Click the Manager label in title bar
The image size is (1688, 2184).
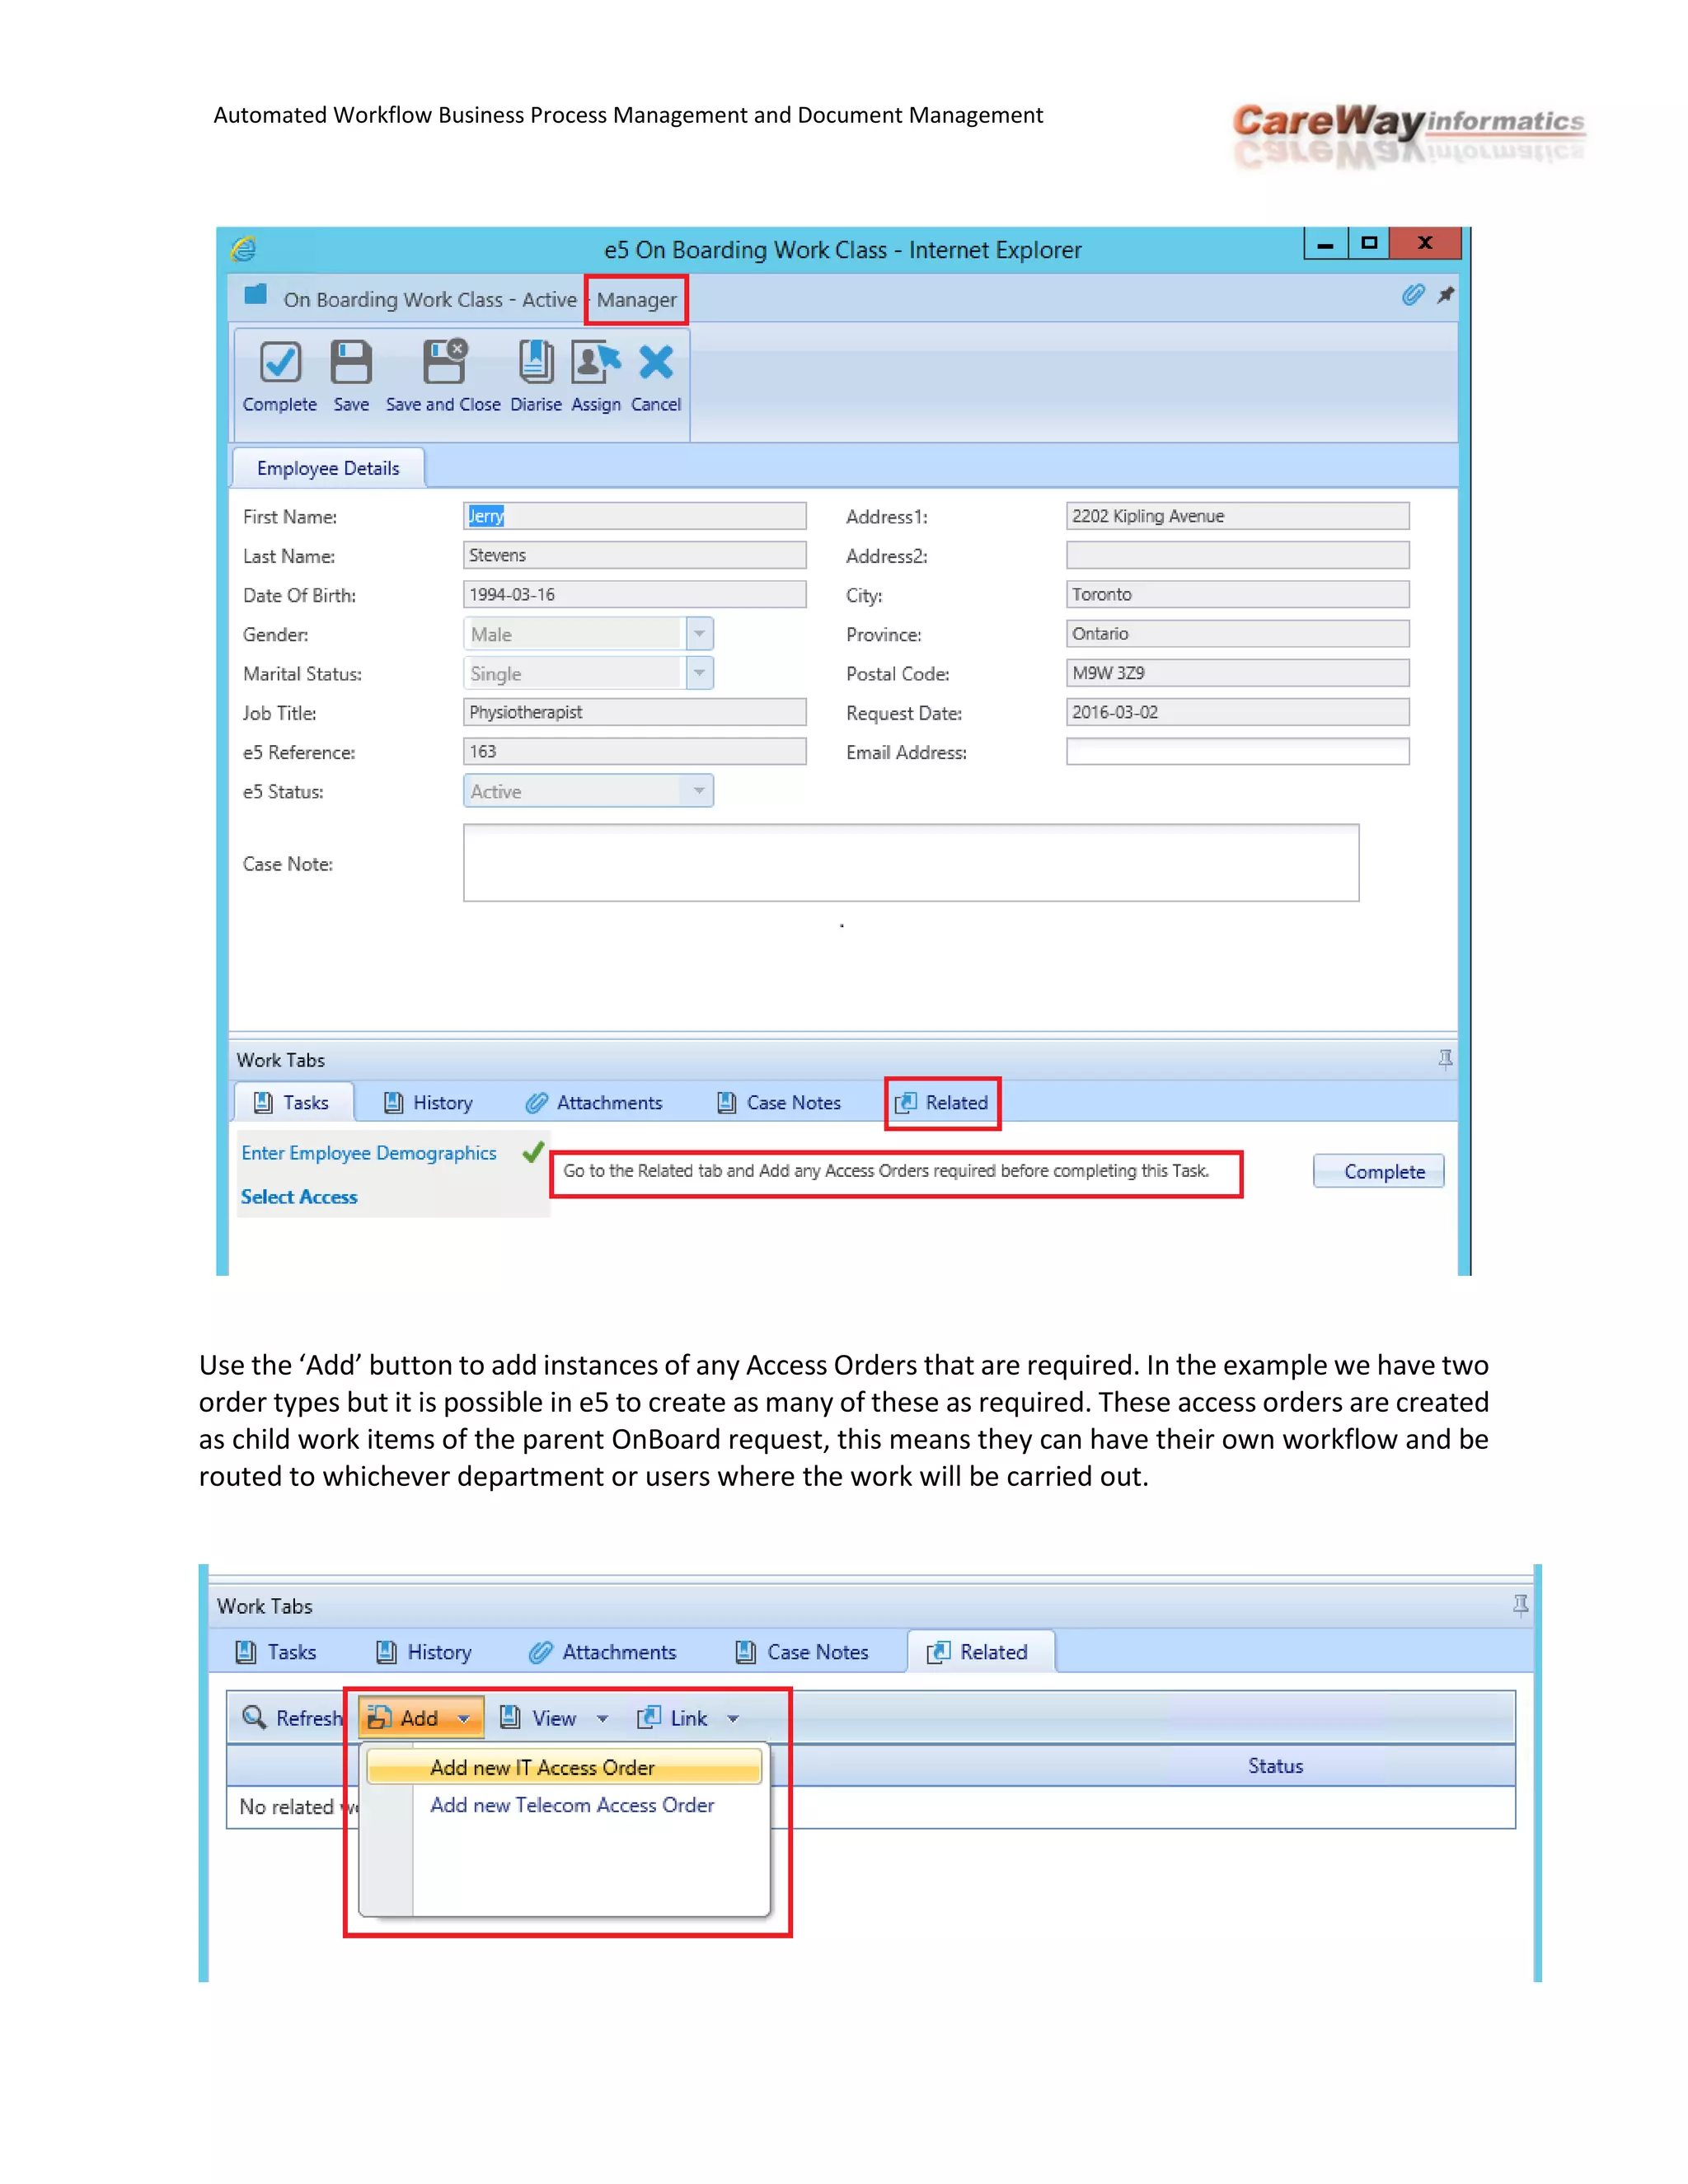click(637, 300)
